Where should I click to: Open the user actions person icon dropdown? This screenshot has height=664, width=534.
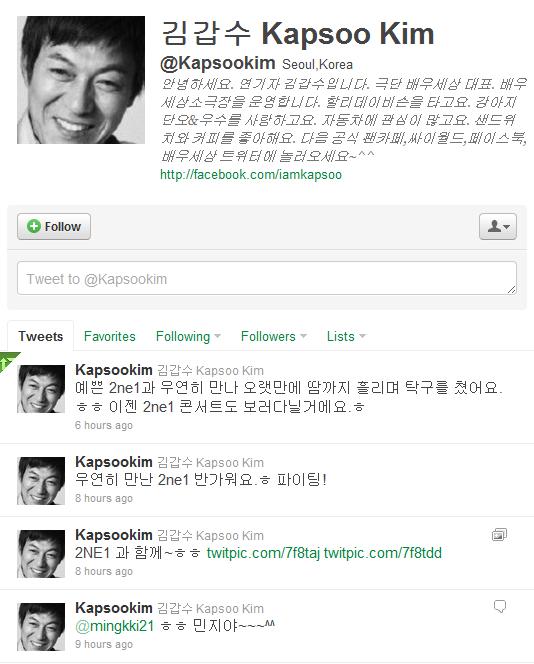[498, 226]
